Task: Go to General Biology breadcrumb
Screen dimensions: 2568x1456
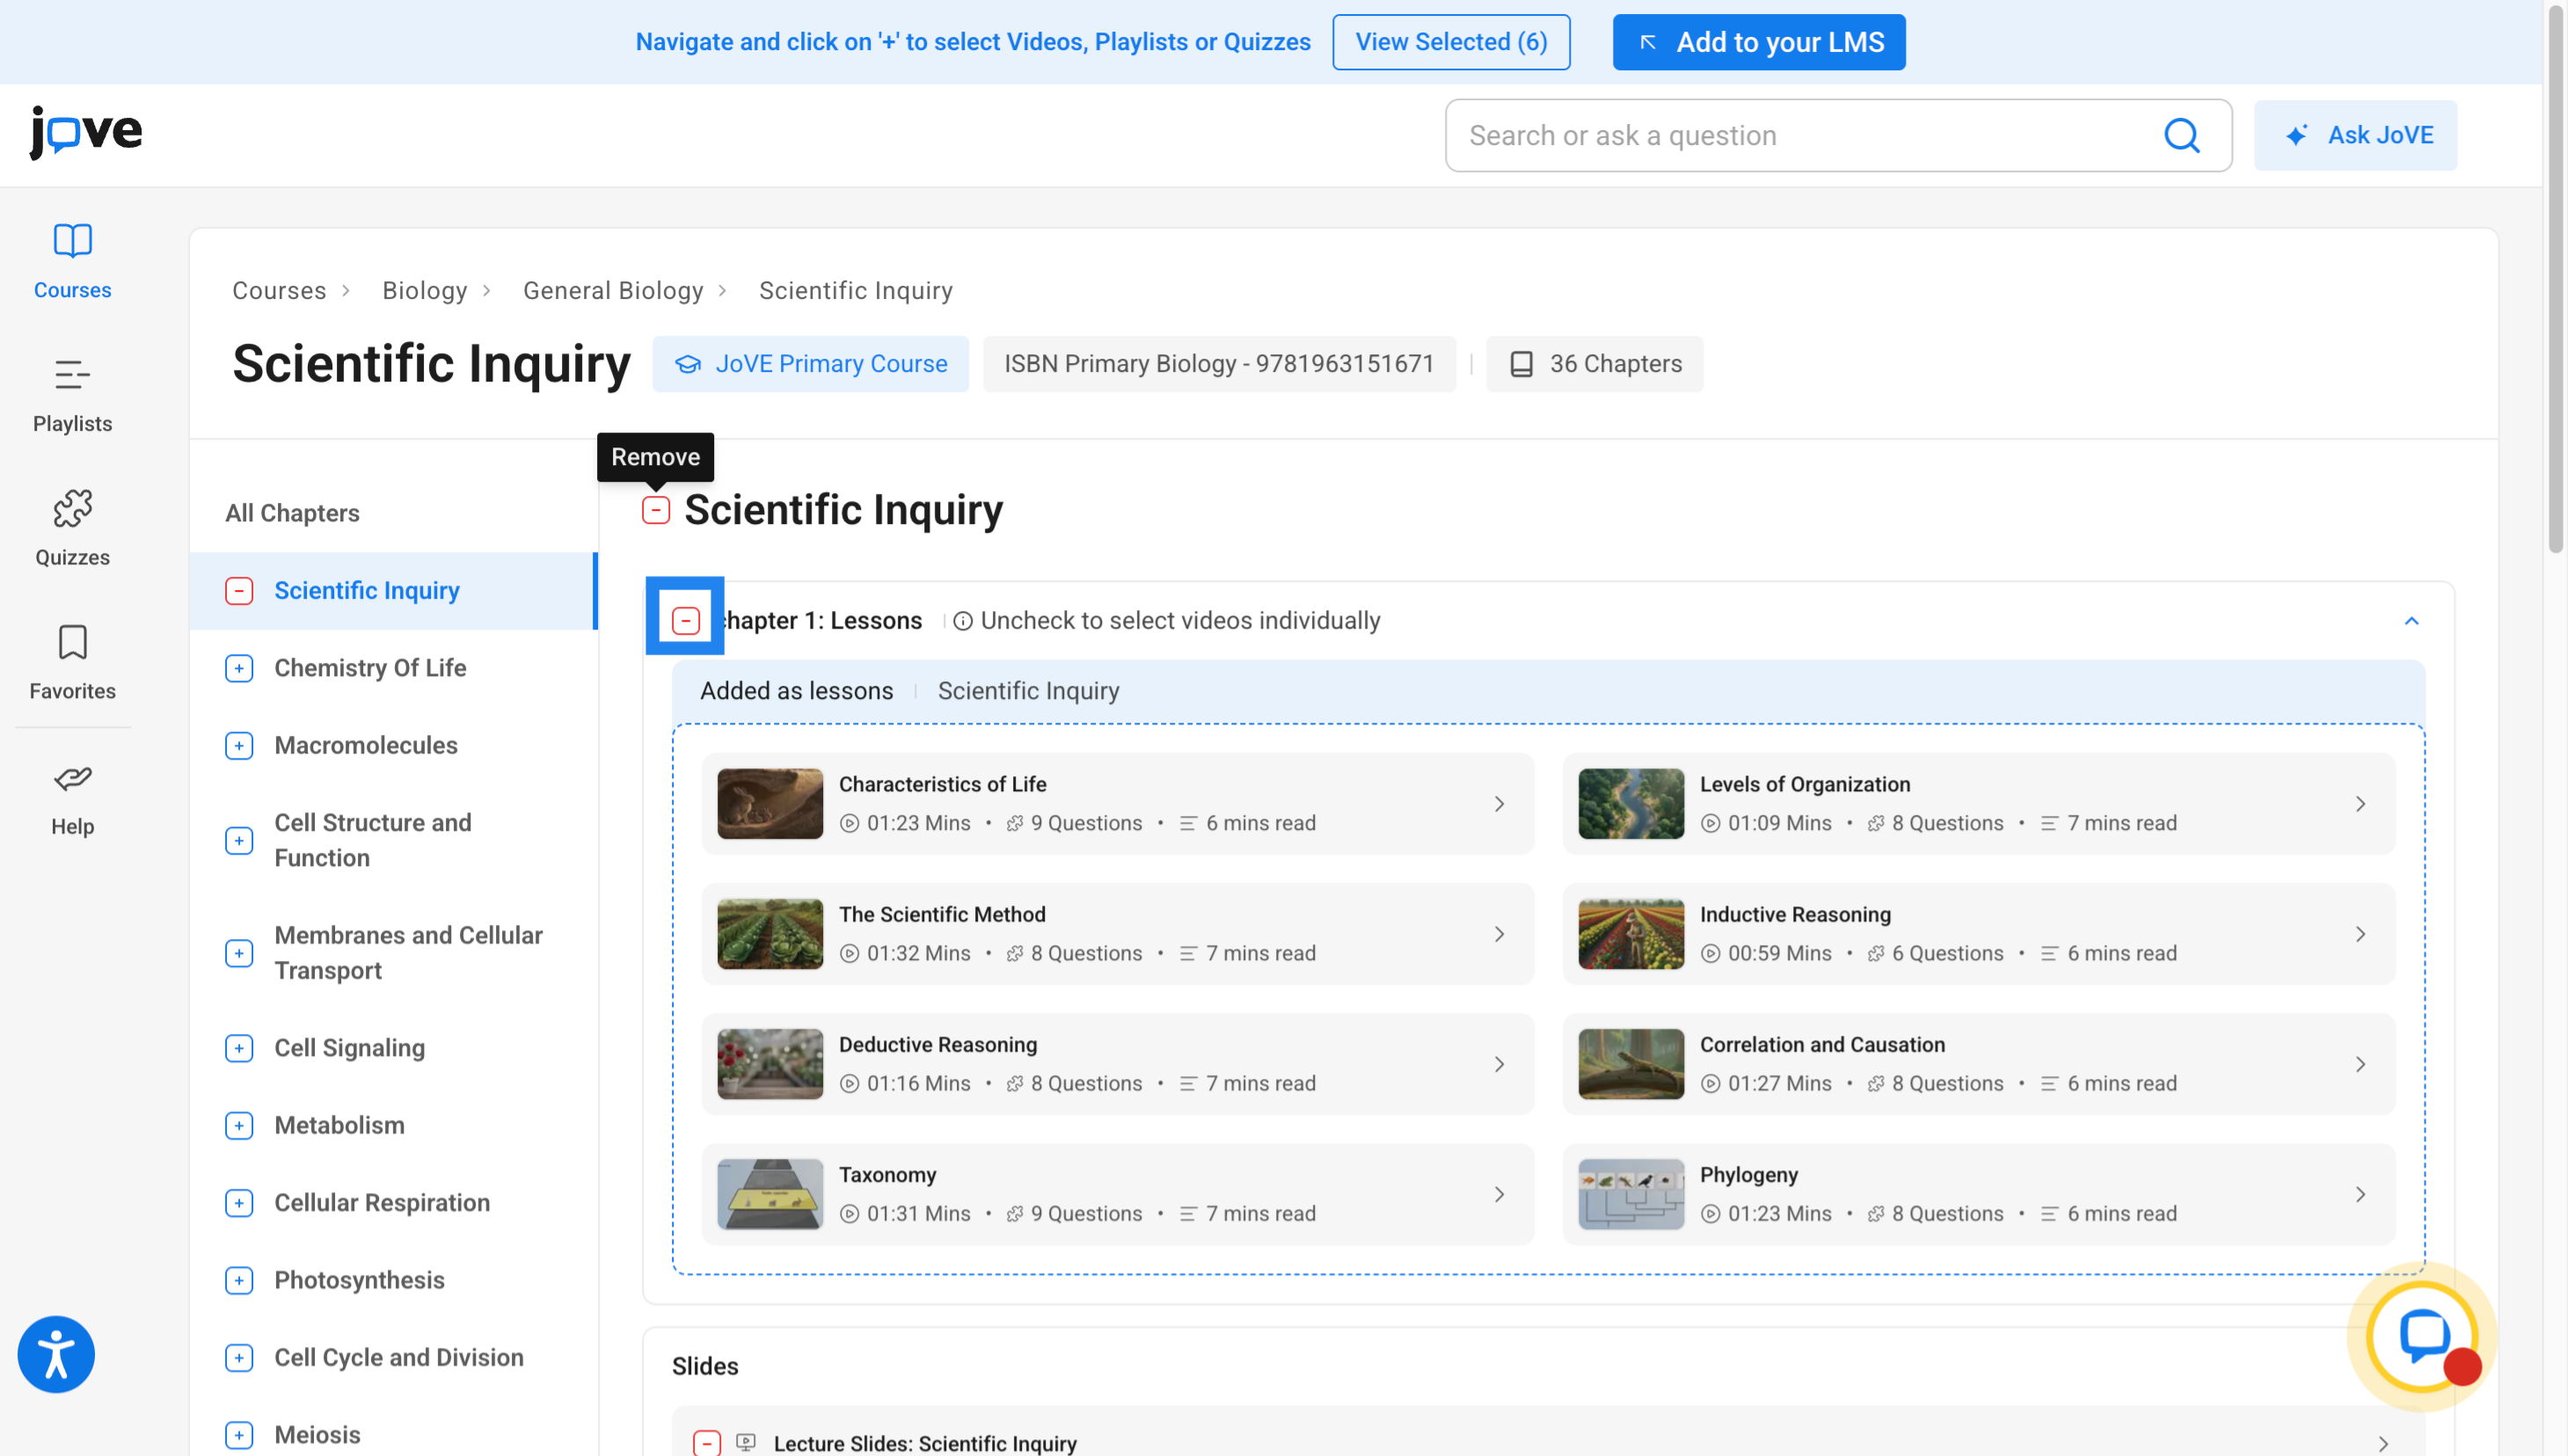Action: click(x=613, y=291)
